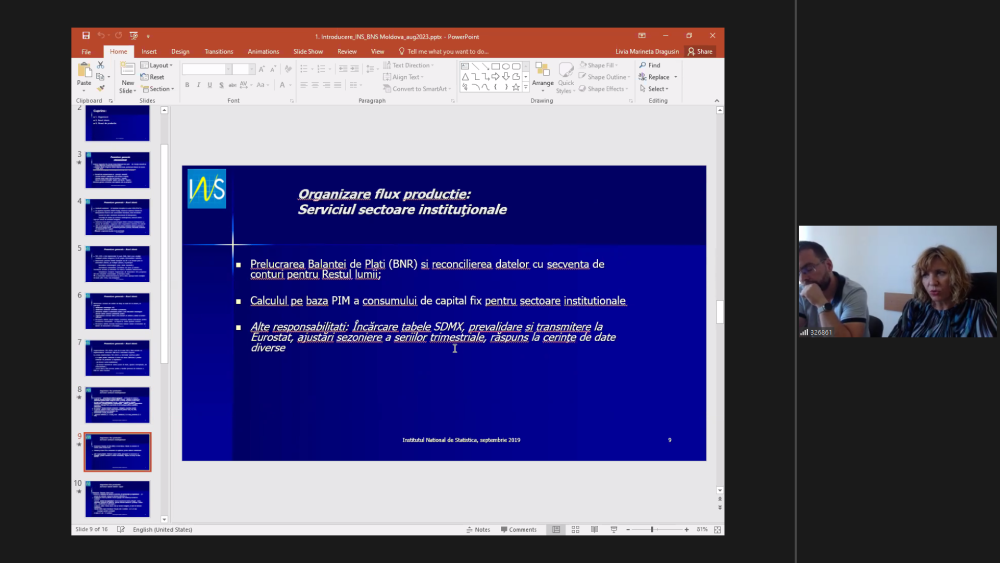Clear all formatting eraser icon
Screen dimensions: 1000x563
288,69
